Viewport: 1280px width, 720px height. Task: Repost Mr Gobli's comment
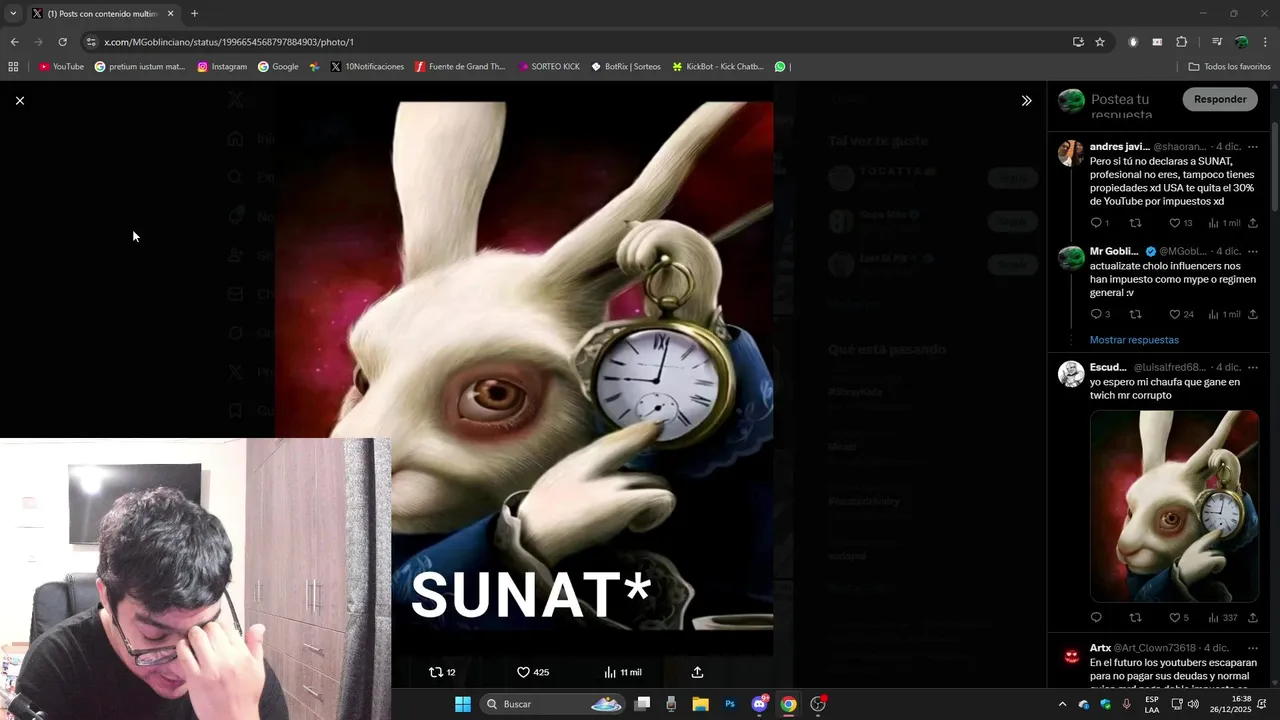pyautogui.click(x=1135, y=314)
